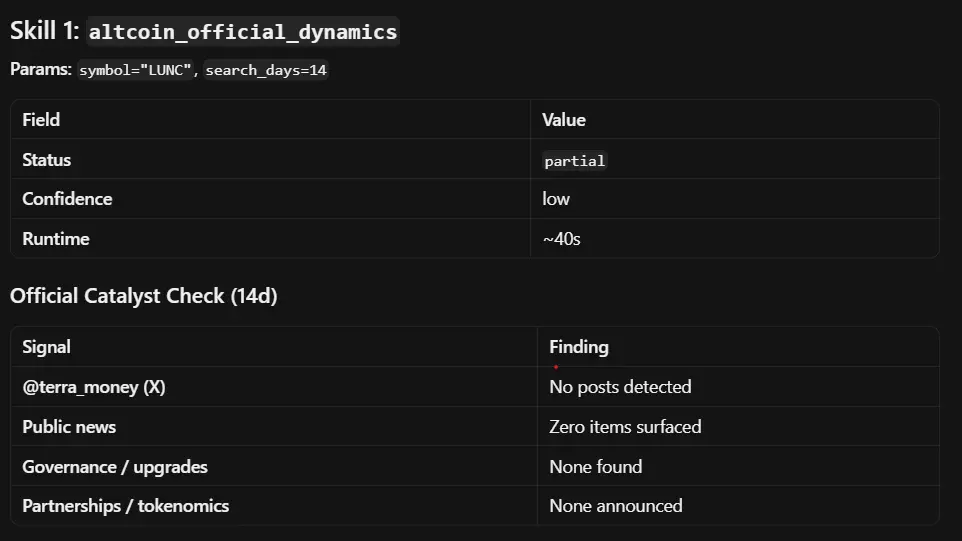Click the Field column header
The width and height of the screenshot is (962, 541).
coord(41,120)
